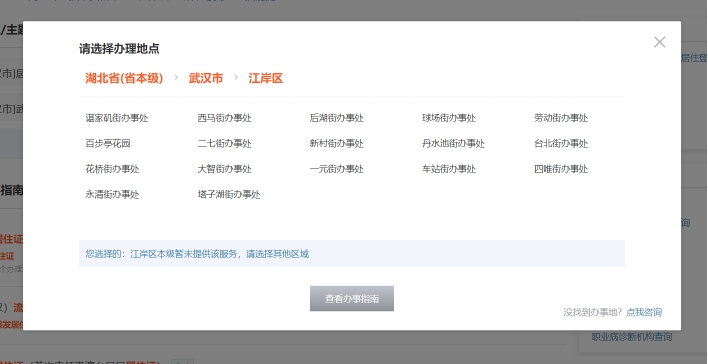The height and width of the screenshot is (364, 708).
Task: Choose 后湖街办事处
Action: click(336, 118)
